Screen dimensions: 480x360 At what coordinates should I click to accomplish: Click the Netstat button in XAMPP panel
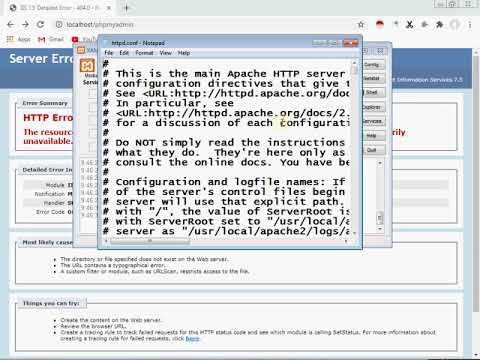pyautogui.click(x=373, y=78)
